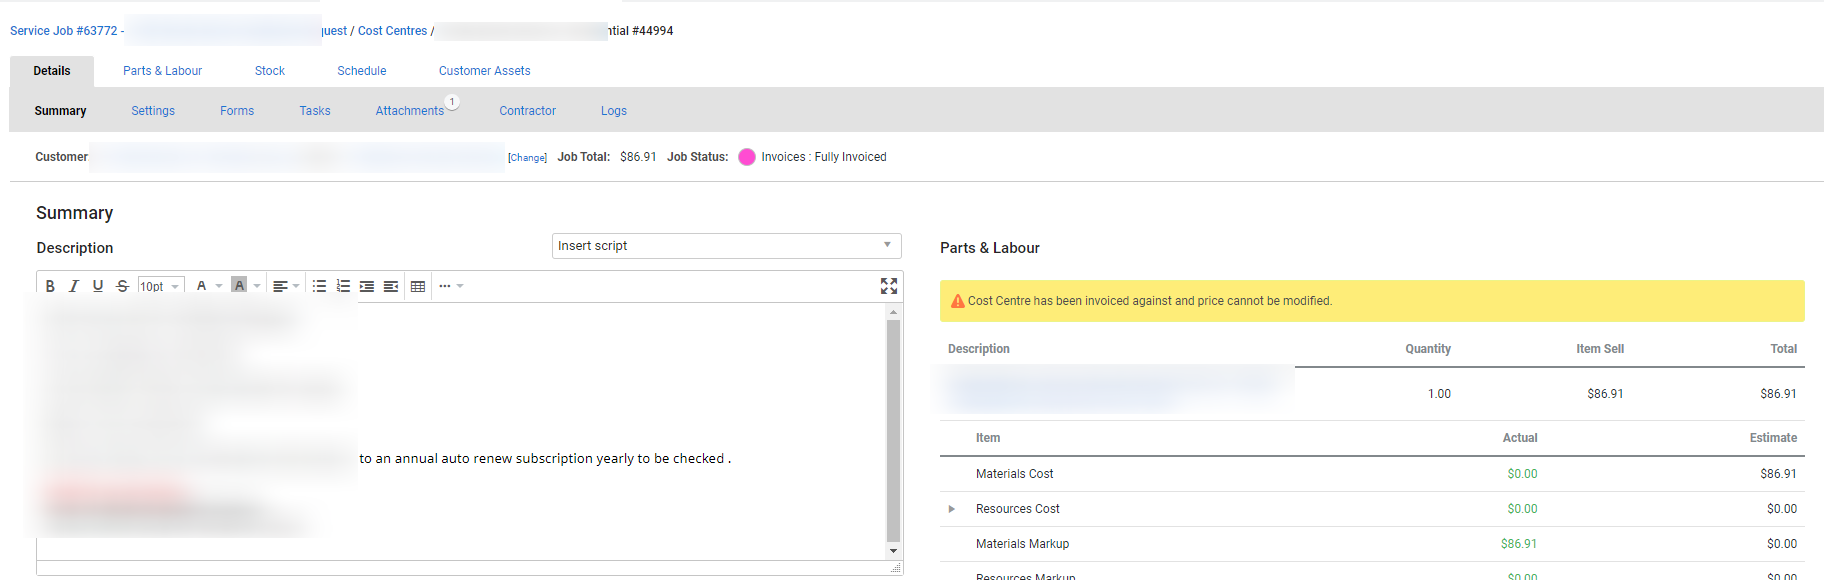Open the Cost Centres breadcrumb link

tap(393, 31)
